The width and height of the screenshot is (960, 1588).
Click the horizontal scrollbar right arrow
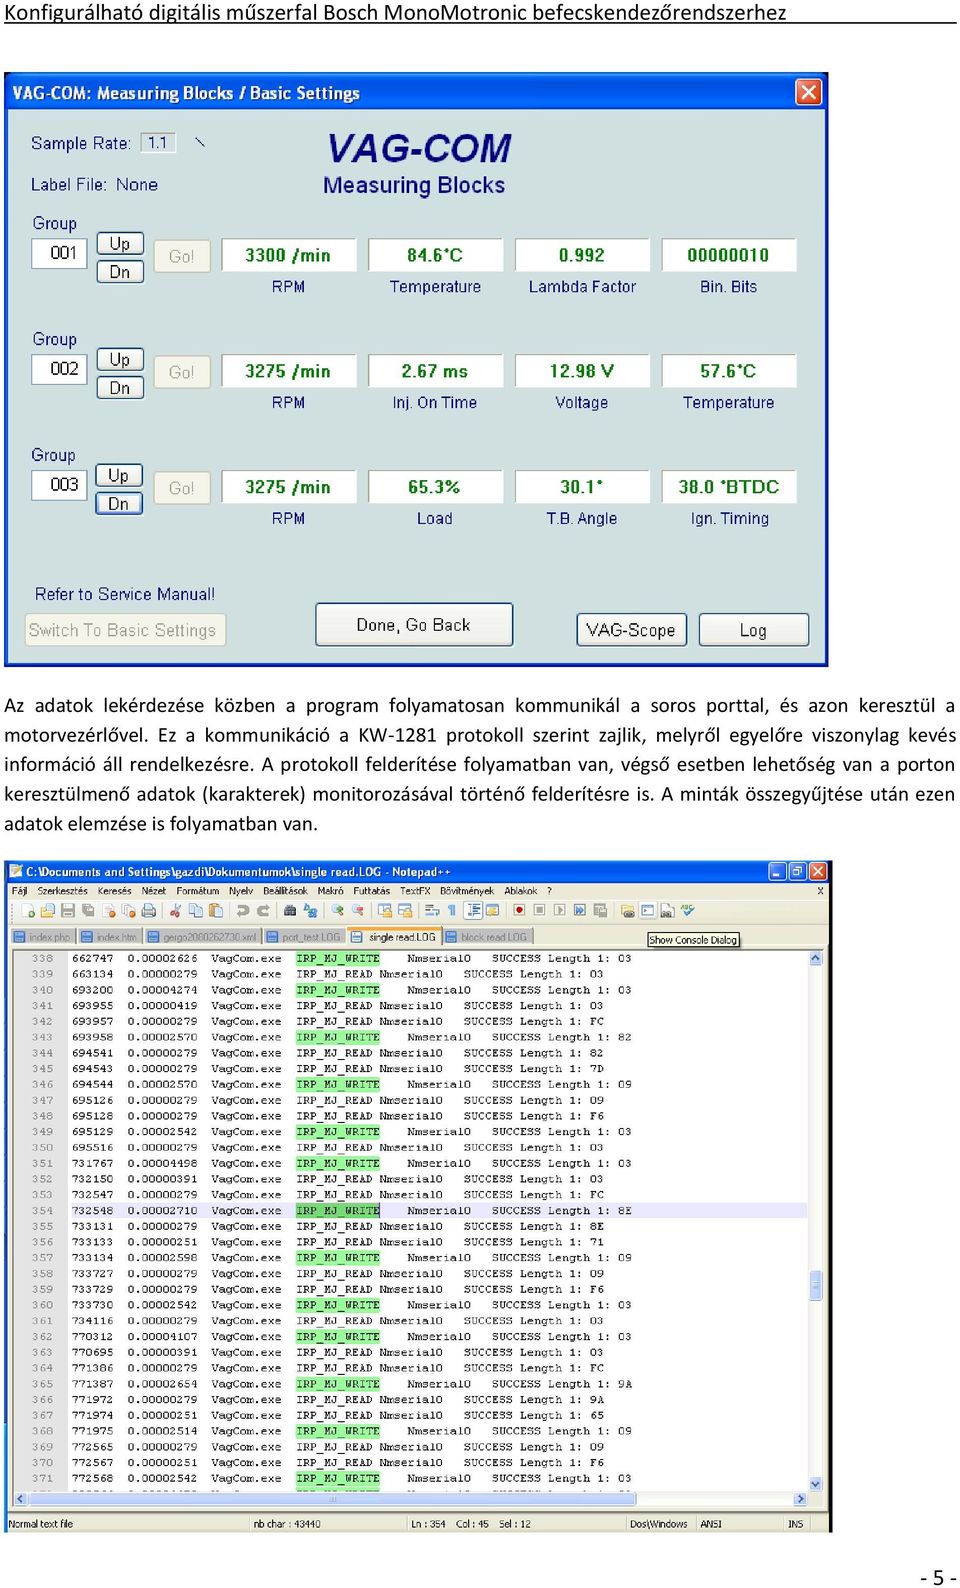800,1499
